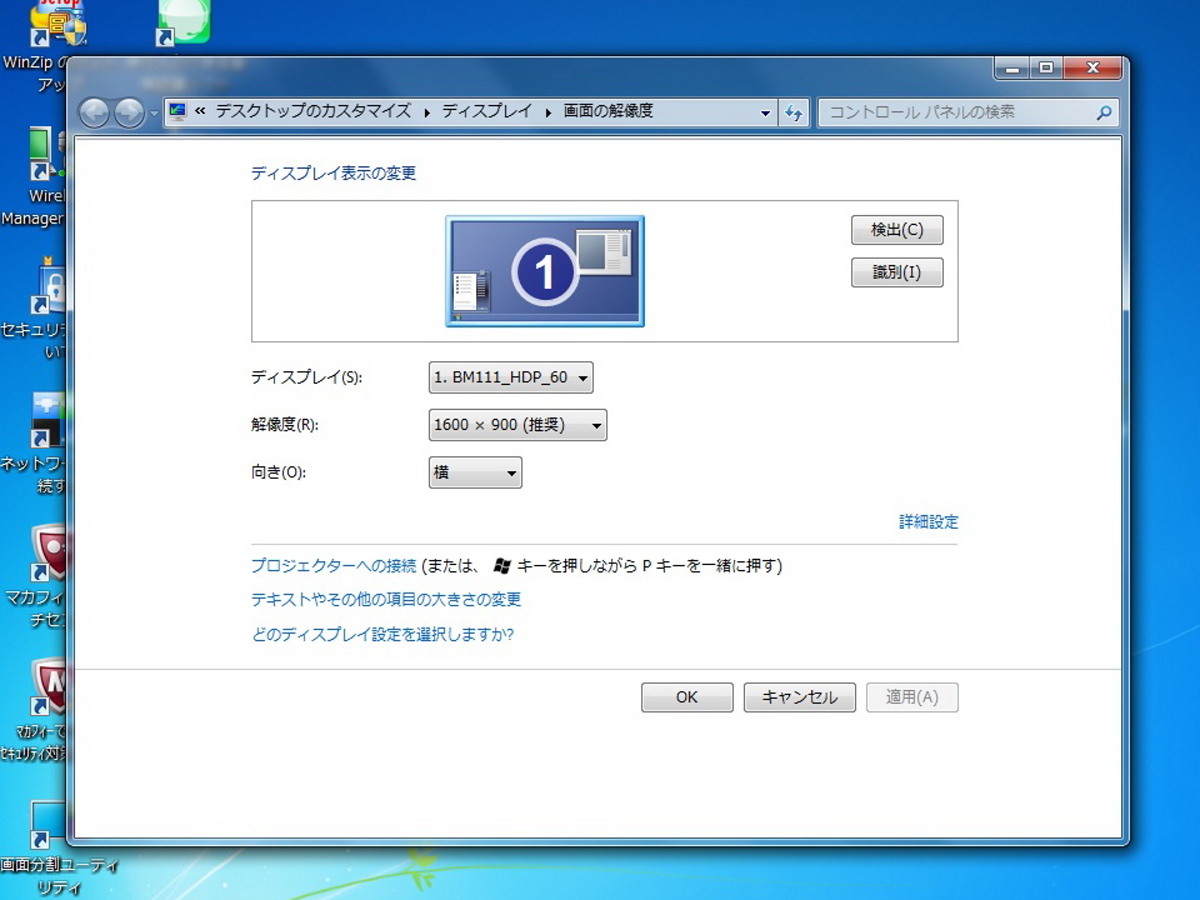Open address bar history dropdown arrow
The width and height of the screenshot is (1200, 900).
click(766, 113)
